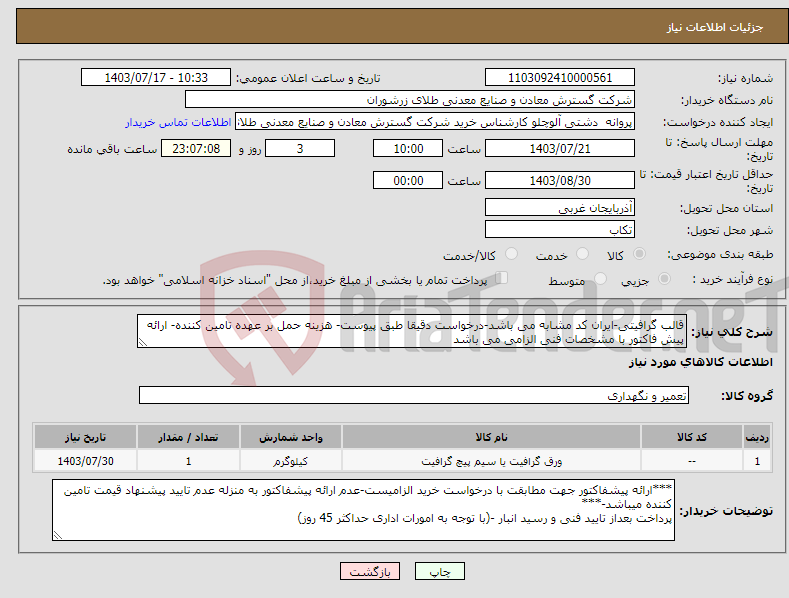
Task: Click the label شهر محل تحویل
Action: point(730,230)
